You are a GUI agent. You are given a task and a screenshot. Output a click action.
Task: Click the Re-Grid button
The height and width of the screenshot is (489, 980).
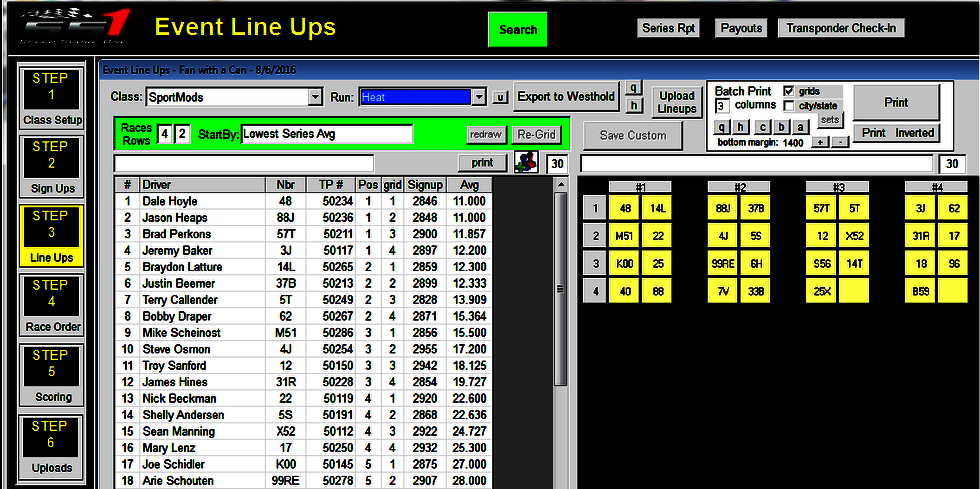point(536,134)
